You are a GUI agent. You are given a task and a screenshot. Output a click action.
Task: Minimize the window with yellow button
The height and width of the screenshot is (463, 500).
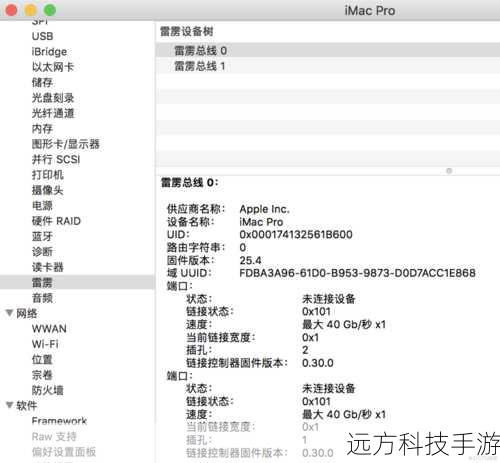tap(31, 10)
